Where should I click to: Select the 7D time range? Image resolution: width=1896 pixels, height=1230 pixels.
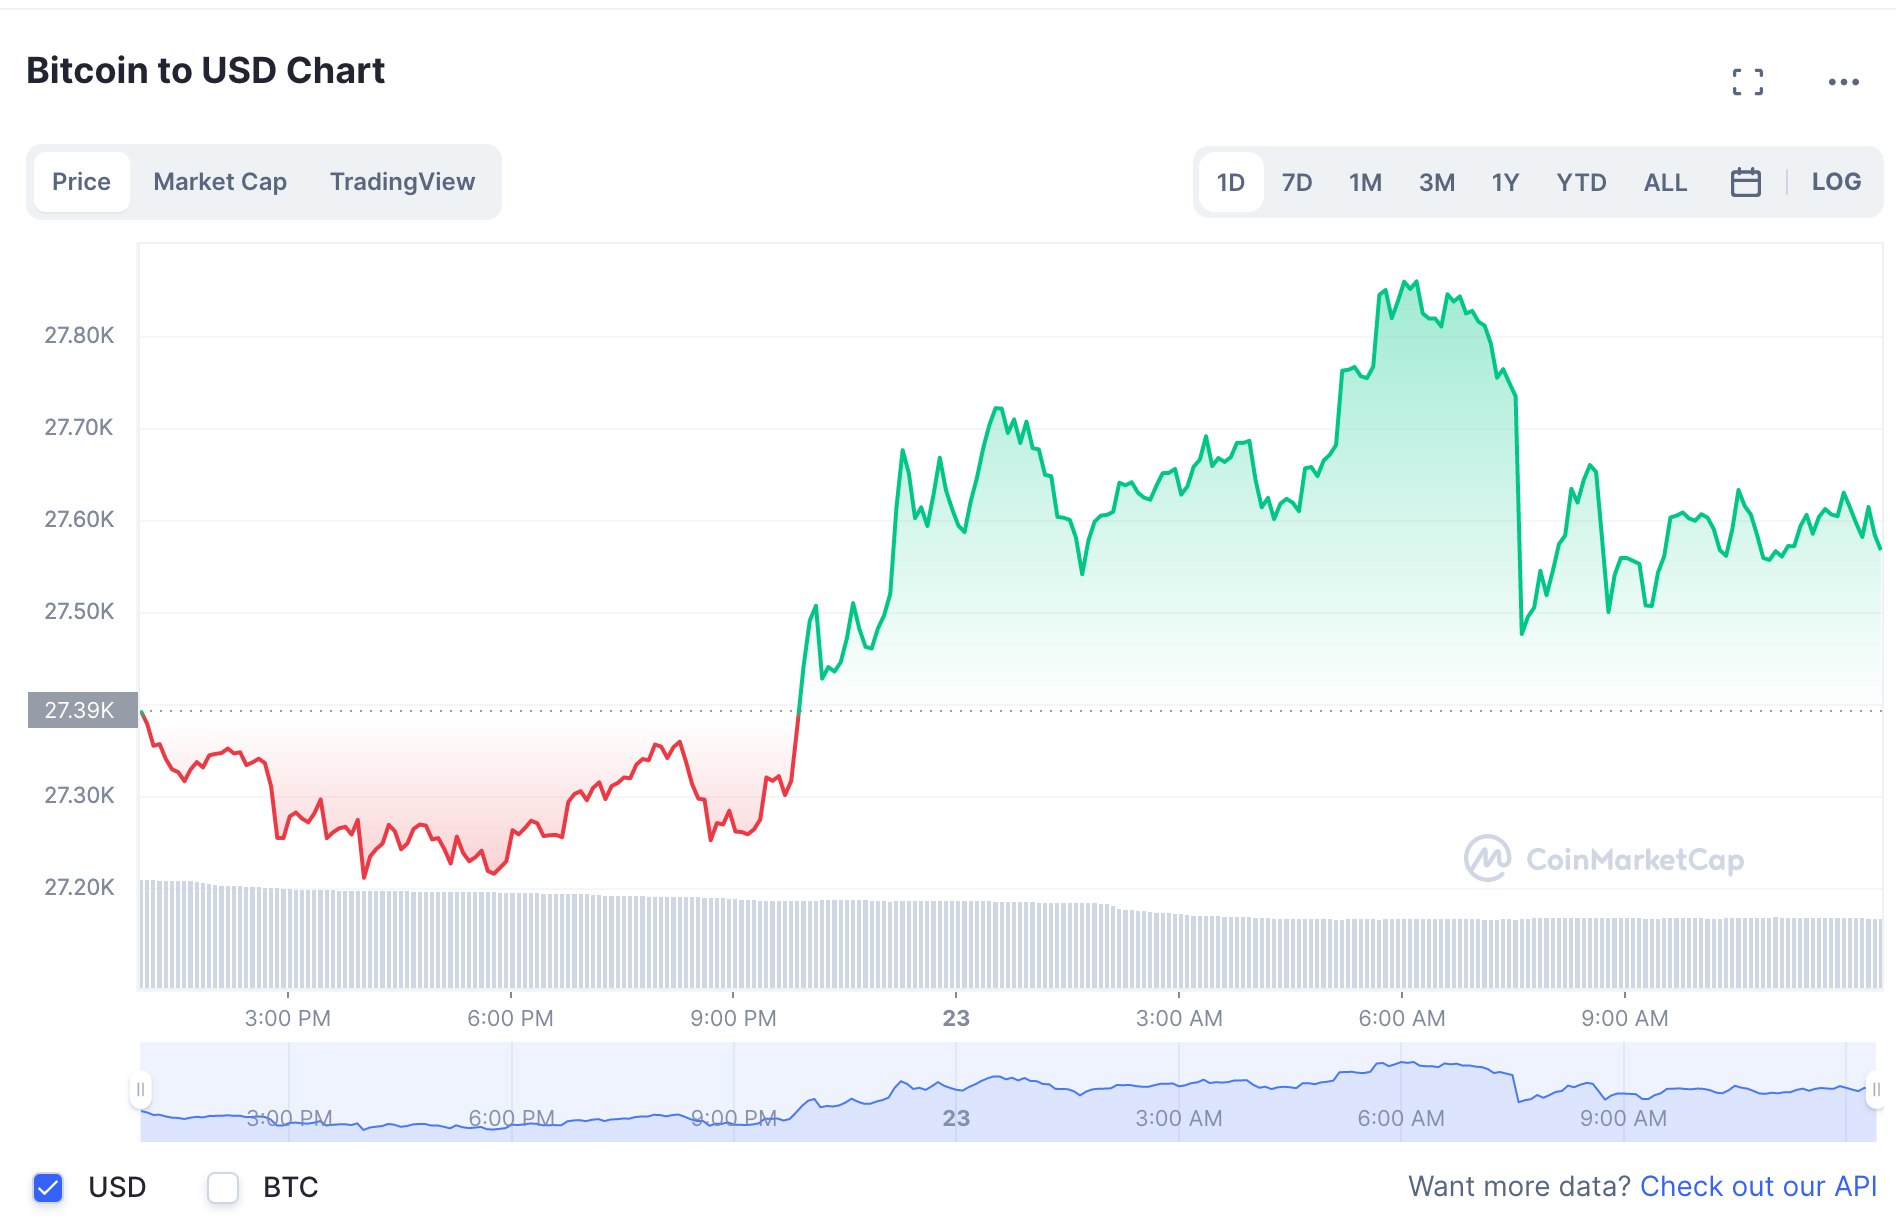tap(1297, 182)
